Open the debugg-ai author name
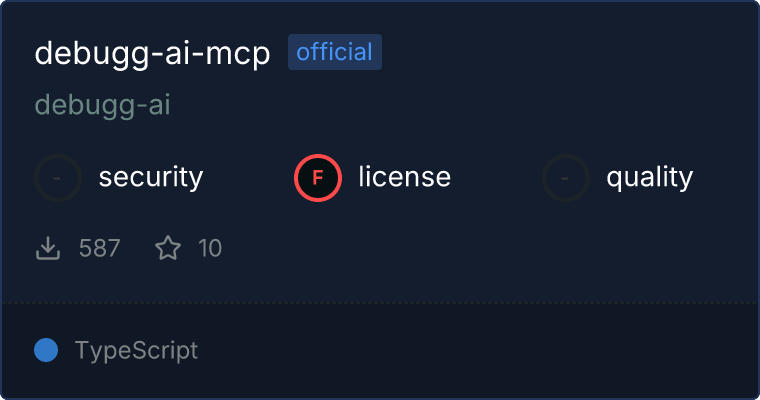This screenshot has height=400, width=760. pos(102,105)
